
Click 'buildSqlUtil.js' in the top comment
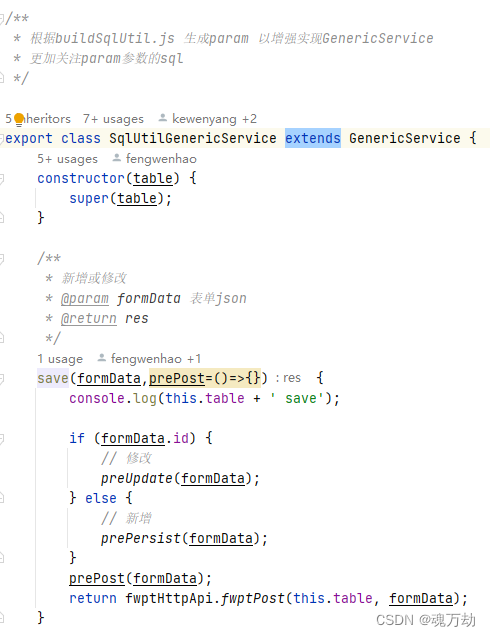(x=115, y=39)
